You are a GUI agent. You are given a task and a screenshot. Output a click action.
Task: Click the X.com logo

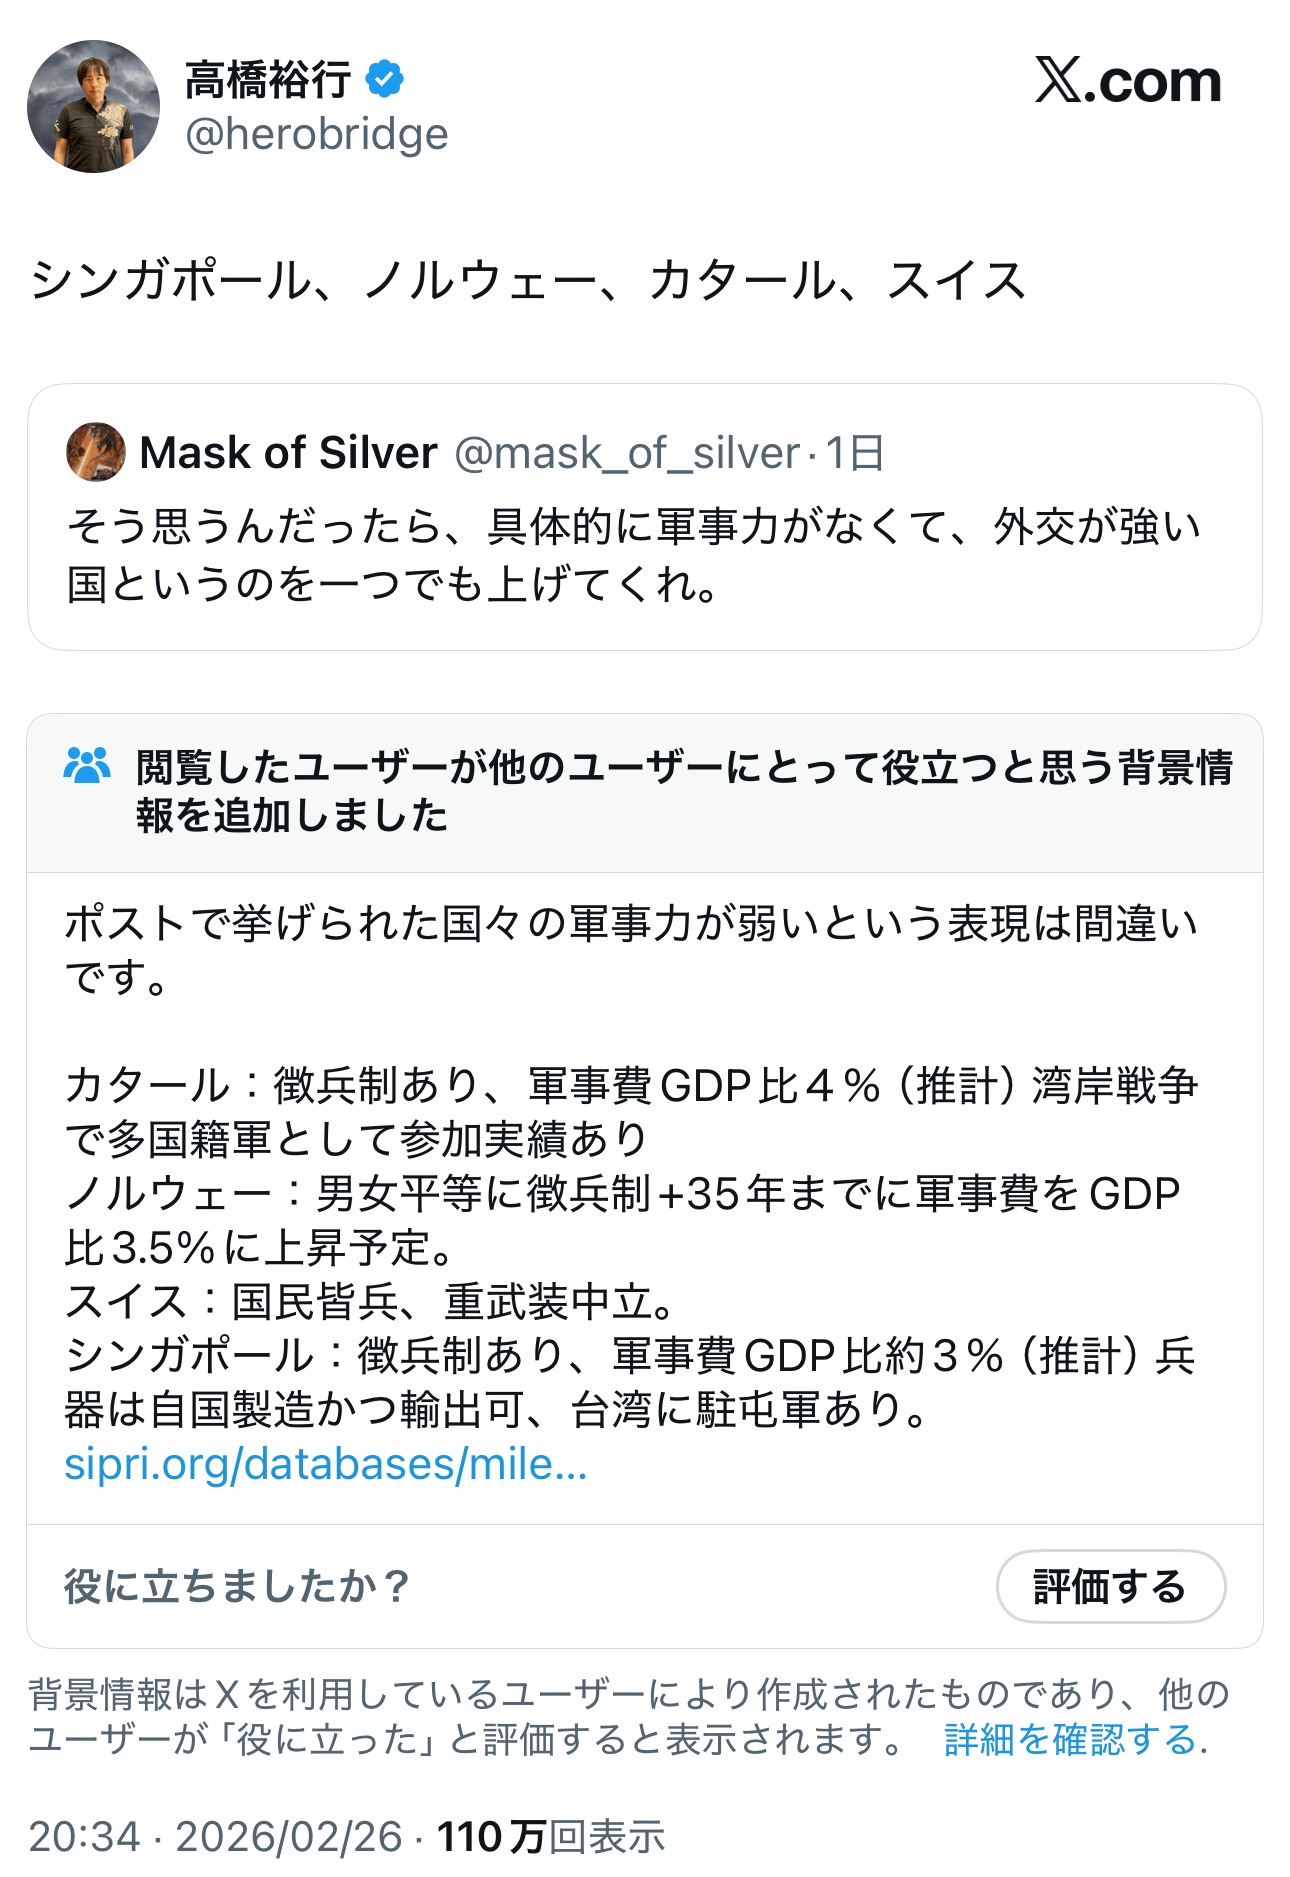coord(1128,81)
